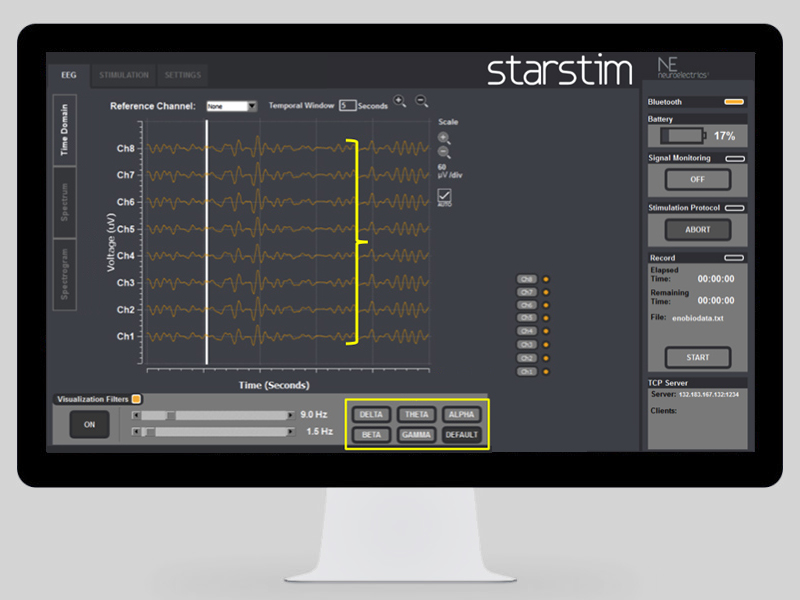Apply the BETA band filter
Viewport: 800px width, 600px height.
click(x=371, y=435)
